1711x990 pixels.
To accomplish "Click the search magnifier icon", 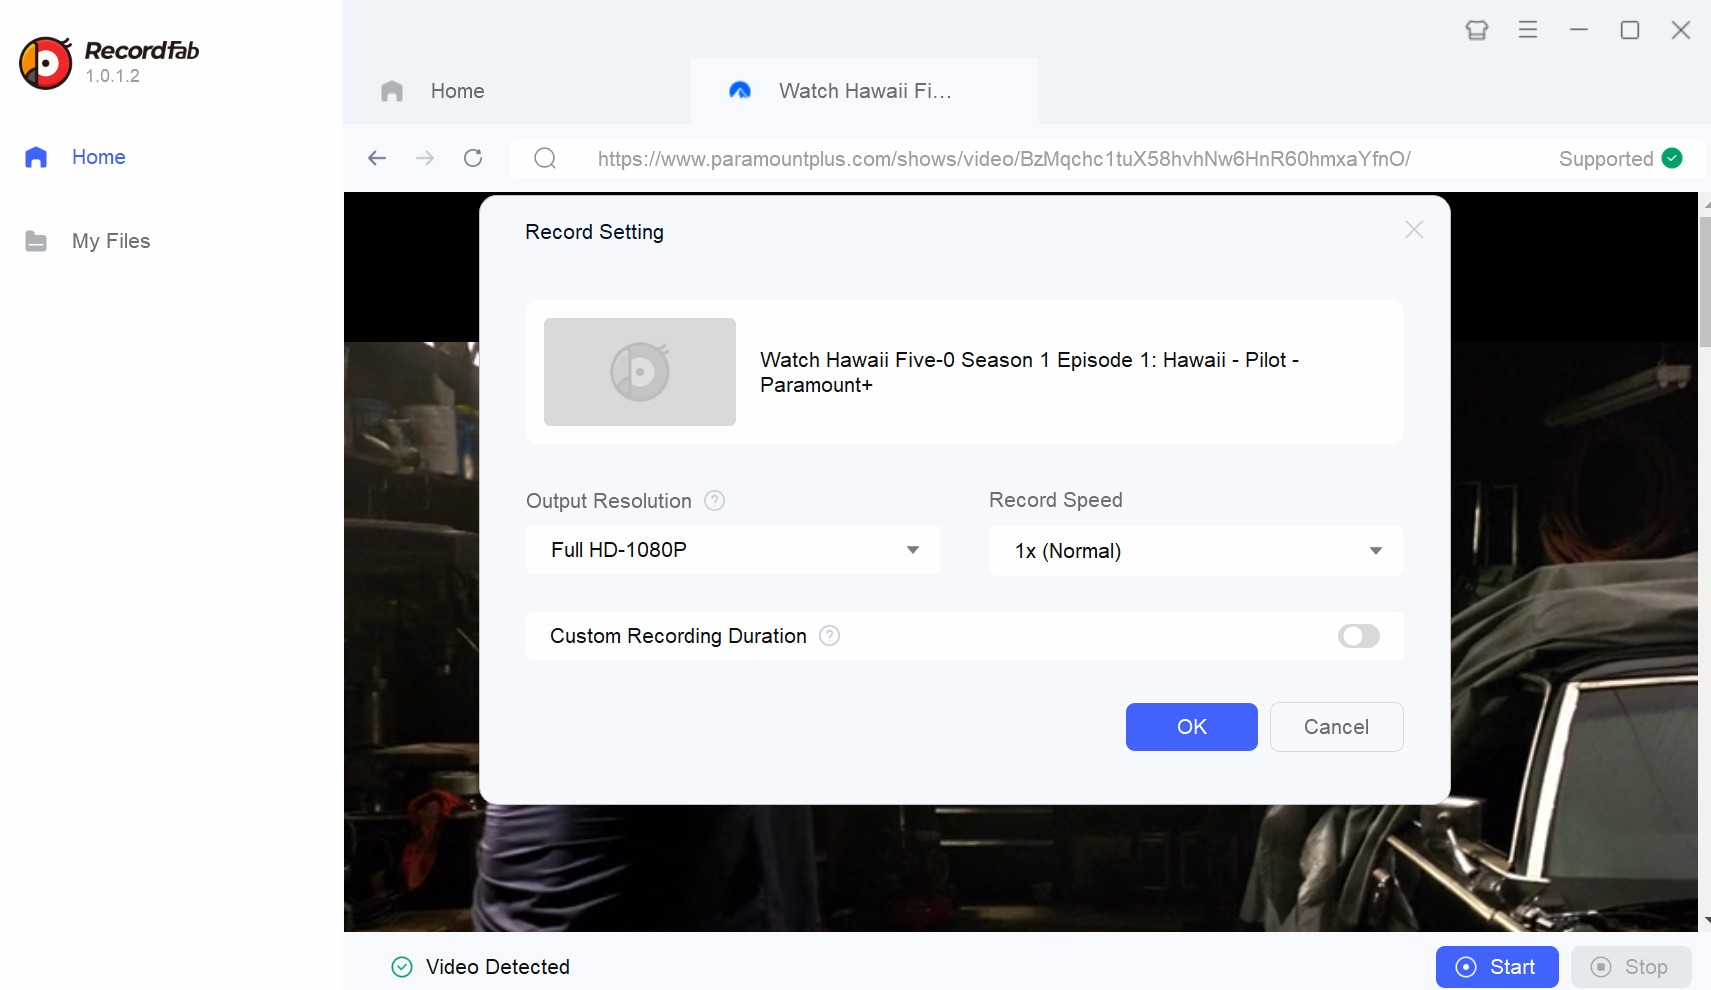I will coord(545,158).
